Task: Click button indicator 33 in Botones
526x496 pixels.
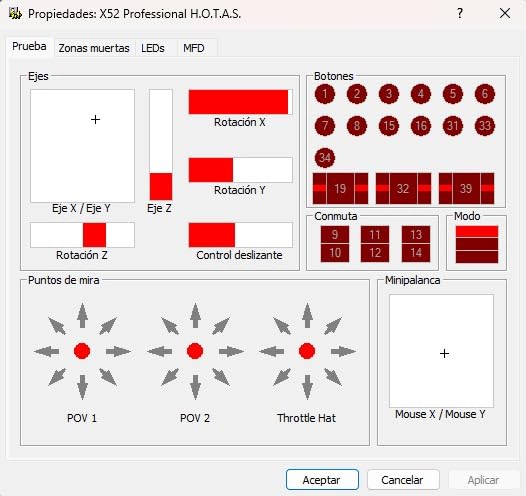Action: point(485,126)
